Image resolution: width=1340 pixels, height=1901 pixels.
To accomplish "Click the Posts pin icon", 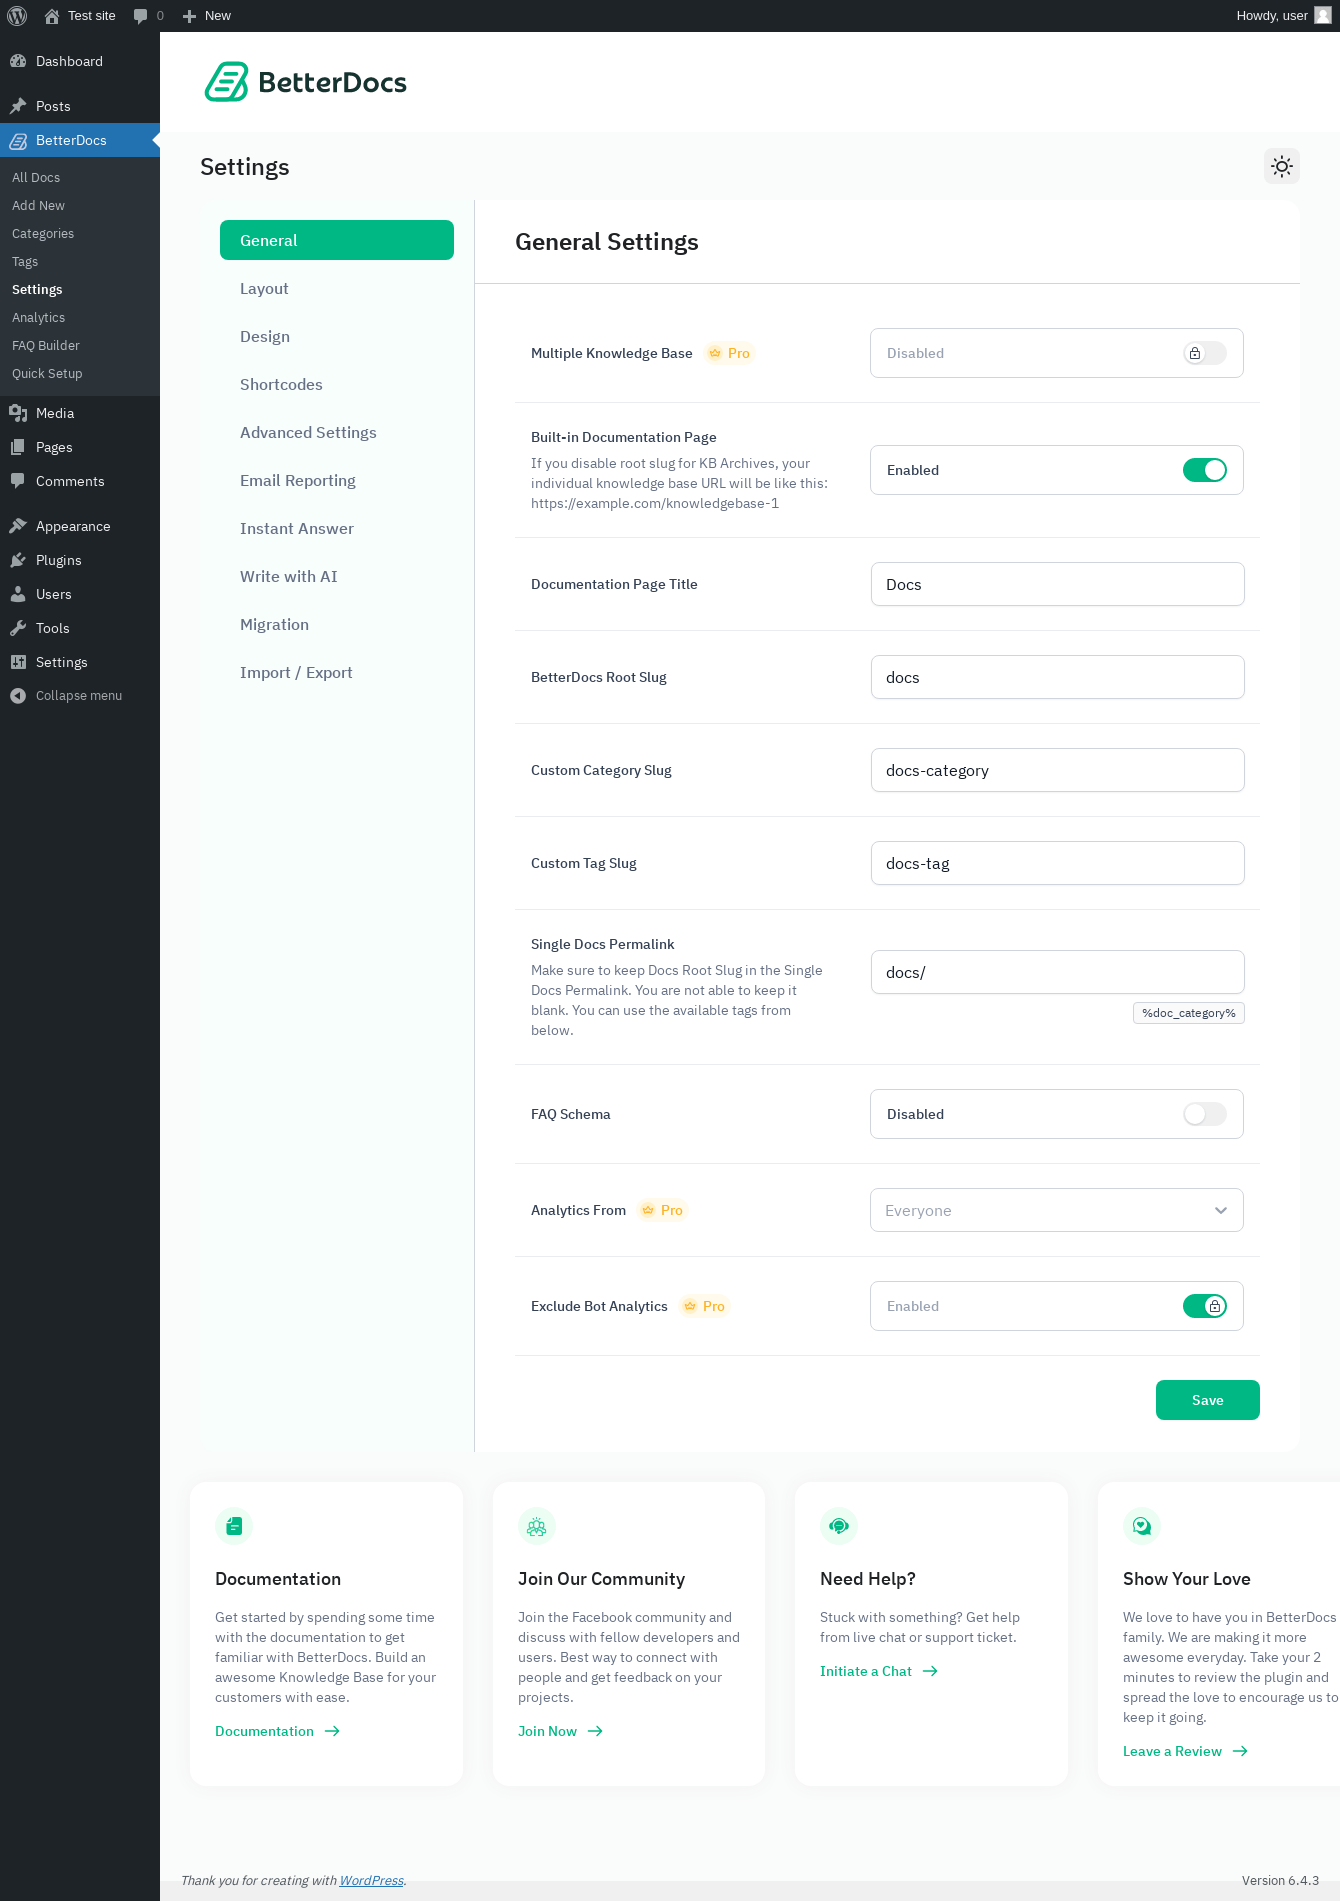I will pos(18,106).
